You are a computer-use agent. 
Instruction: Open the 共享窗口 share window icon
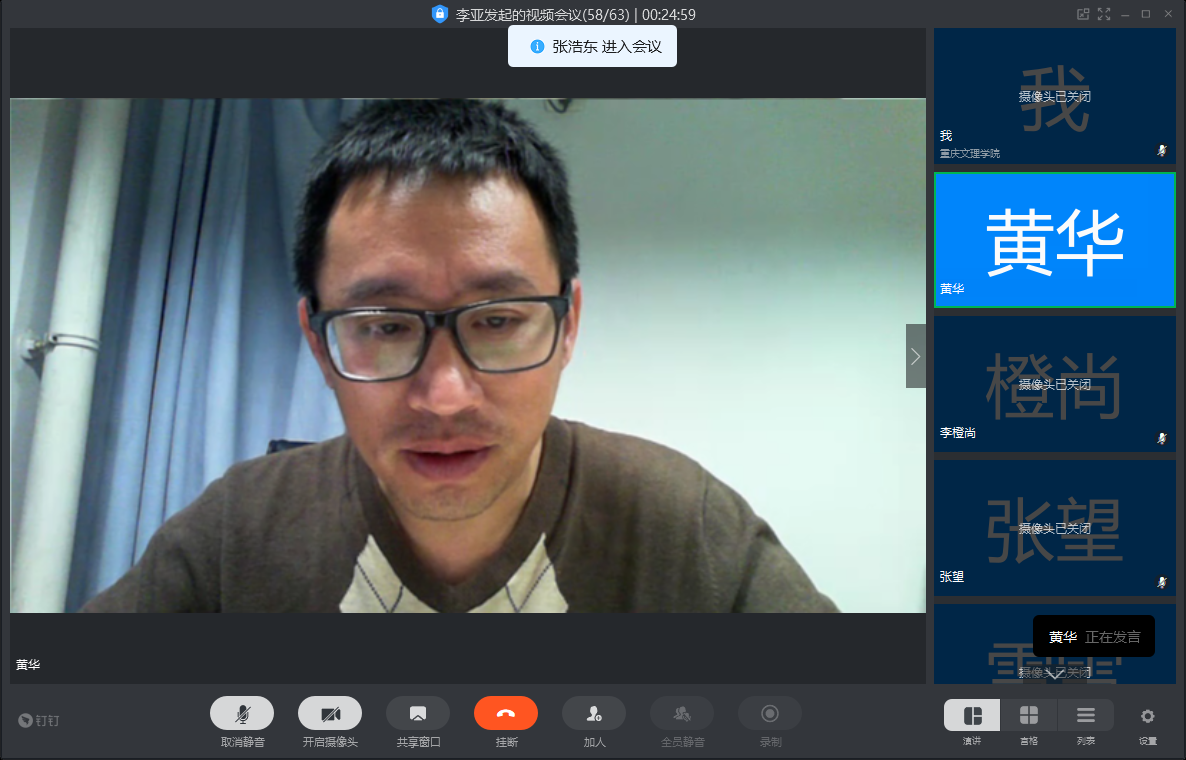coord(418,713)
